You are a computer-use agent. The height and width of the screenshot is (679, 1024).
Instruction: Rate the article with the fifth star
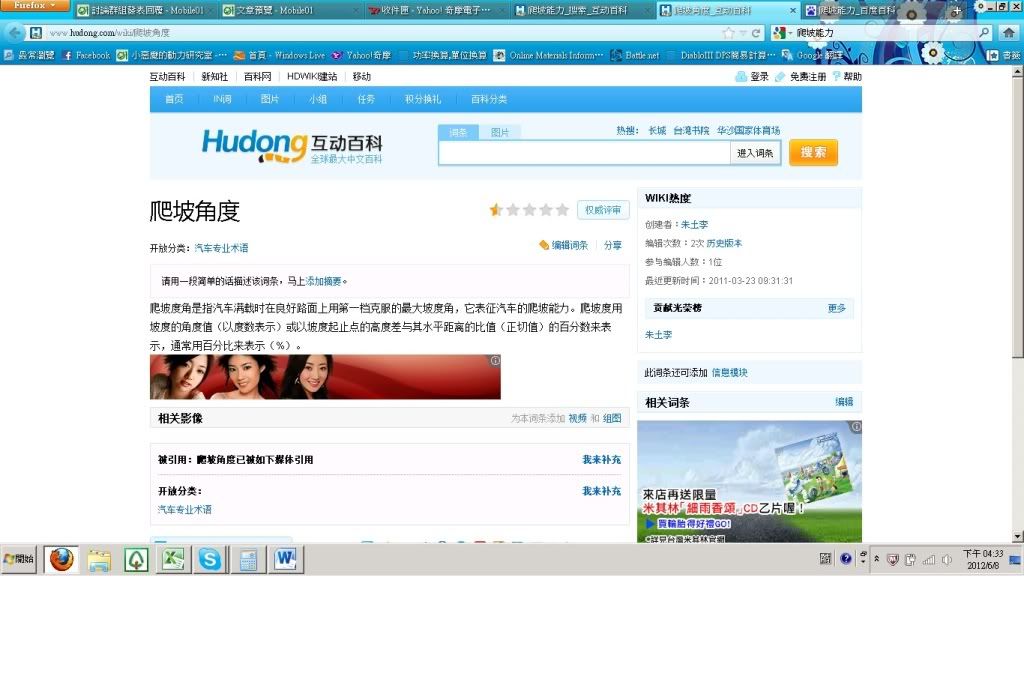(563, 210)
